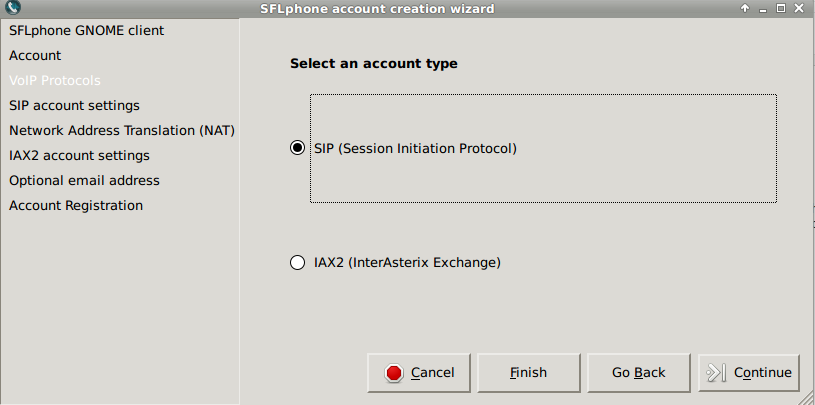Click the red stop icon on Cancel
815x405 pixels.
point(394,373)
